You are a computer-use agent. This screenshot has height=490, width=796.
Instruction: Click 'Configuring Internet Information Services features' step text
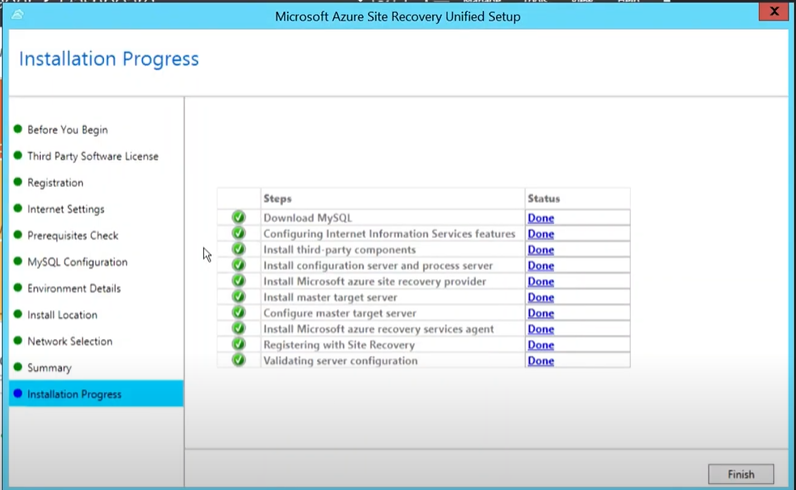[389, 234]
